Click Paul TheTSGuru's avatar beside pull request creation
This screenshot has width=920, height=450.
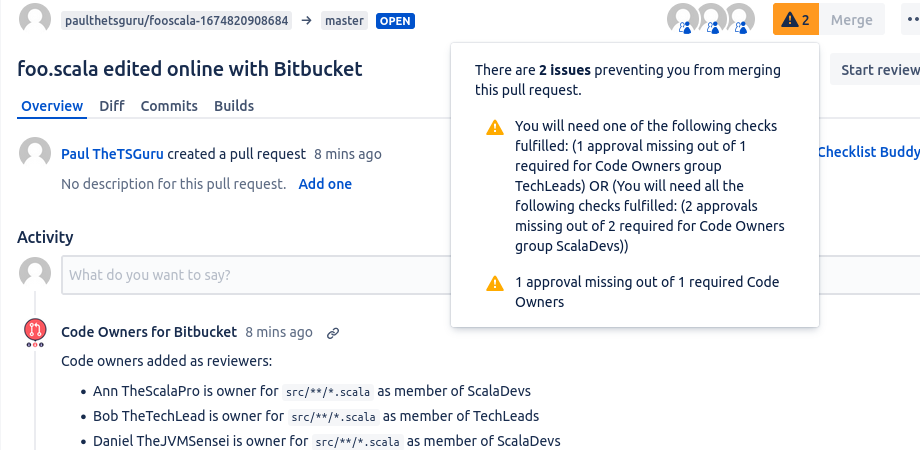click(35, 153)
